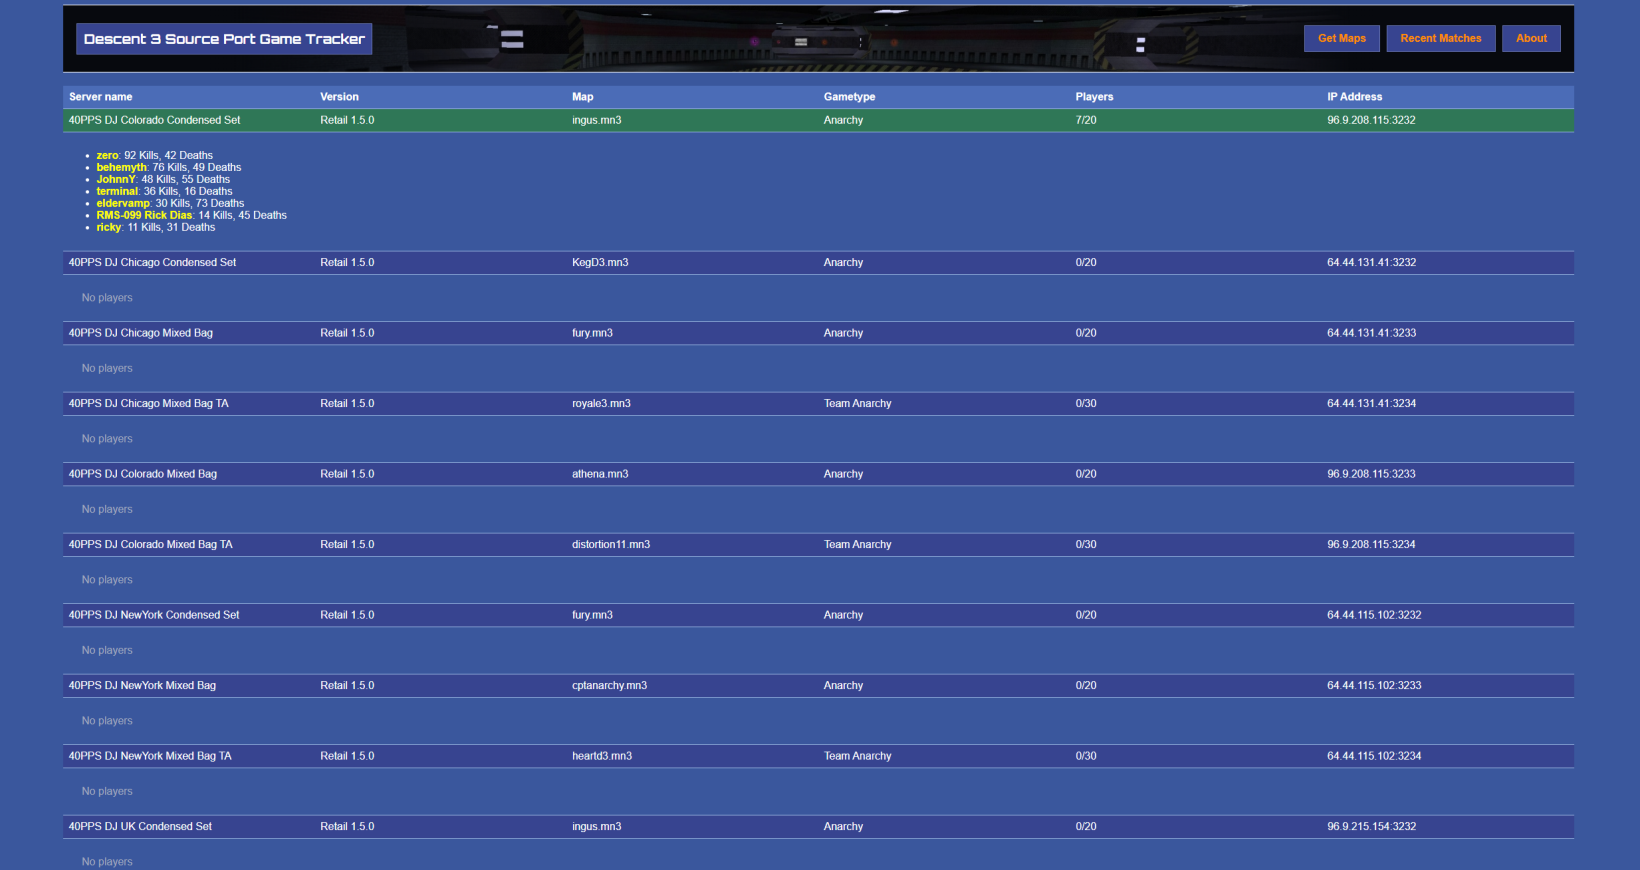Click the 0/30 players count in heartd3.mn3 row
The width and height of the screenshot is (1640, 870).
pos(1086,756)
